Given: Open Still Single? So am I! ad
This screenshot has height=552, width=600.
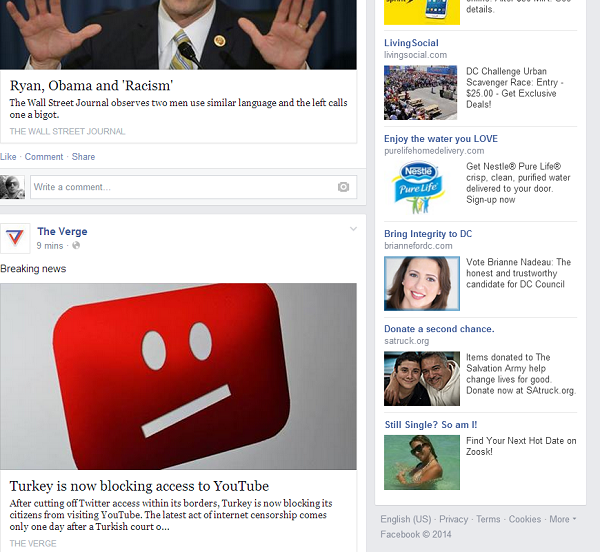Looking at the screenshot, I should click(x=431, y=425).
